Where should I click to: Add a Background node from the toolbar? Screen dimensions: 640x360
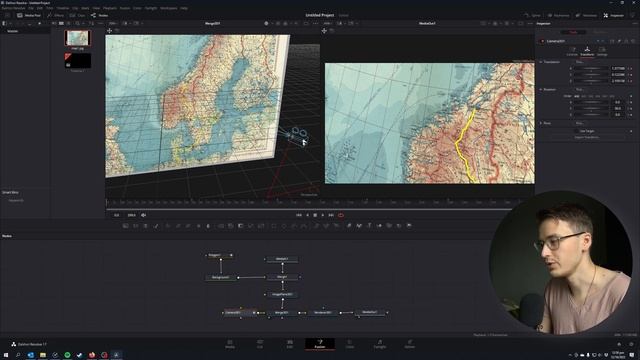pos(126,226)
